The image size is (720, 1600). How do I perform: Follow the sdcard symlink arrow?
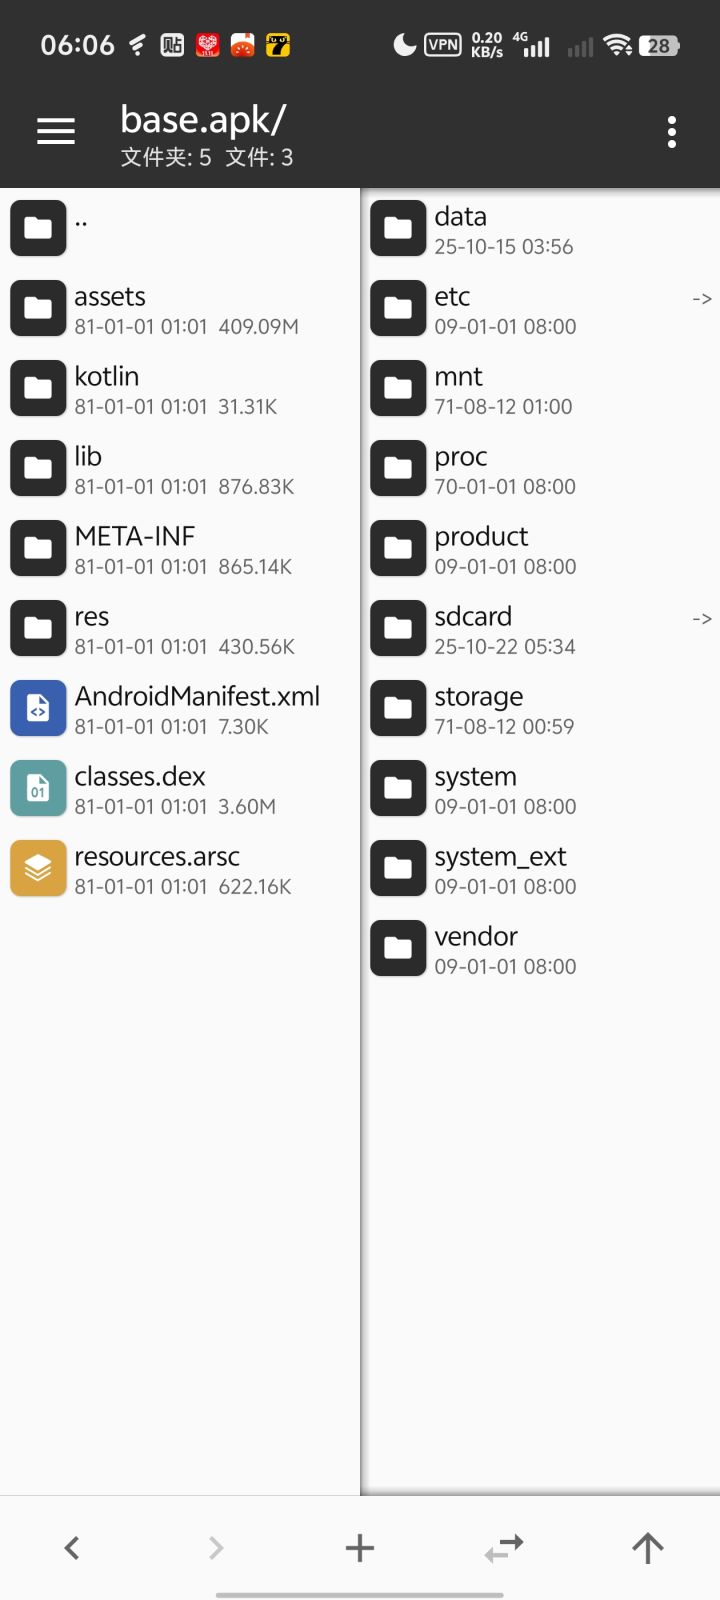point(702,619)
